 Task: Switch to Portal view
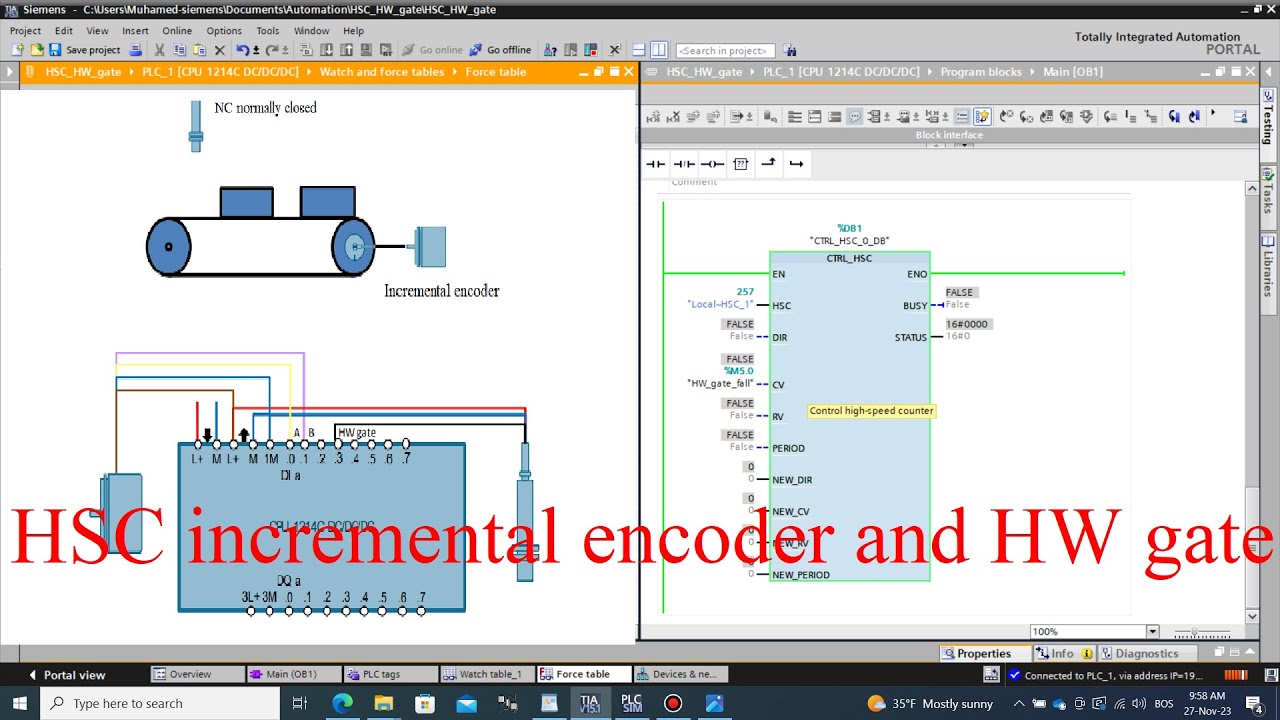tap(67, 675)
